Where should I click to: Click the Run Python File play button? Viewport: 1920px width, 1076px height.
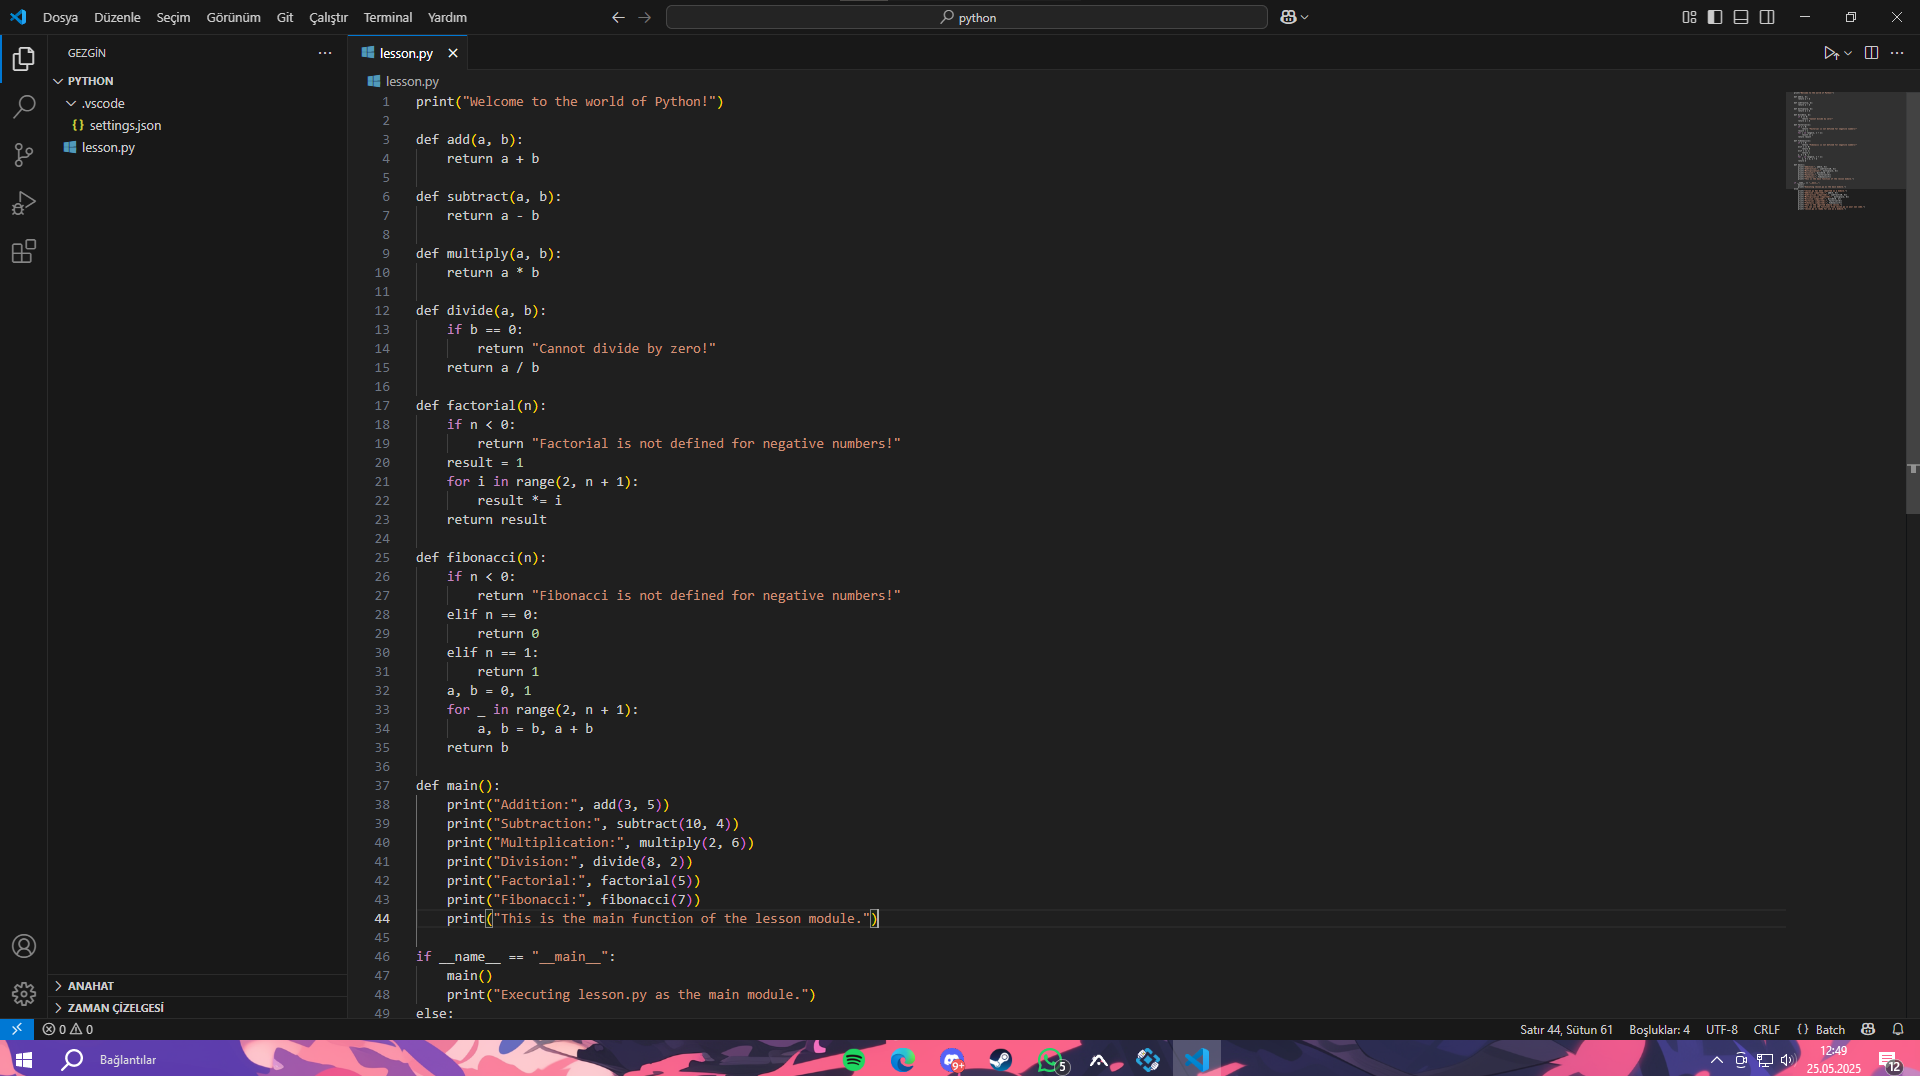tap(1830, 53)
